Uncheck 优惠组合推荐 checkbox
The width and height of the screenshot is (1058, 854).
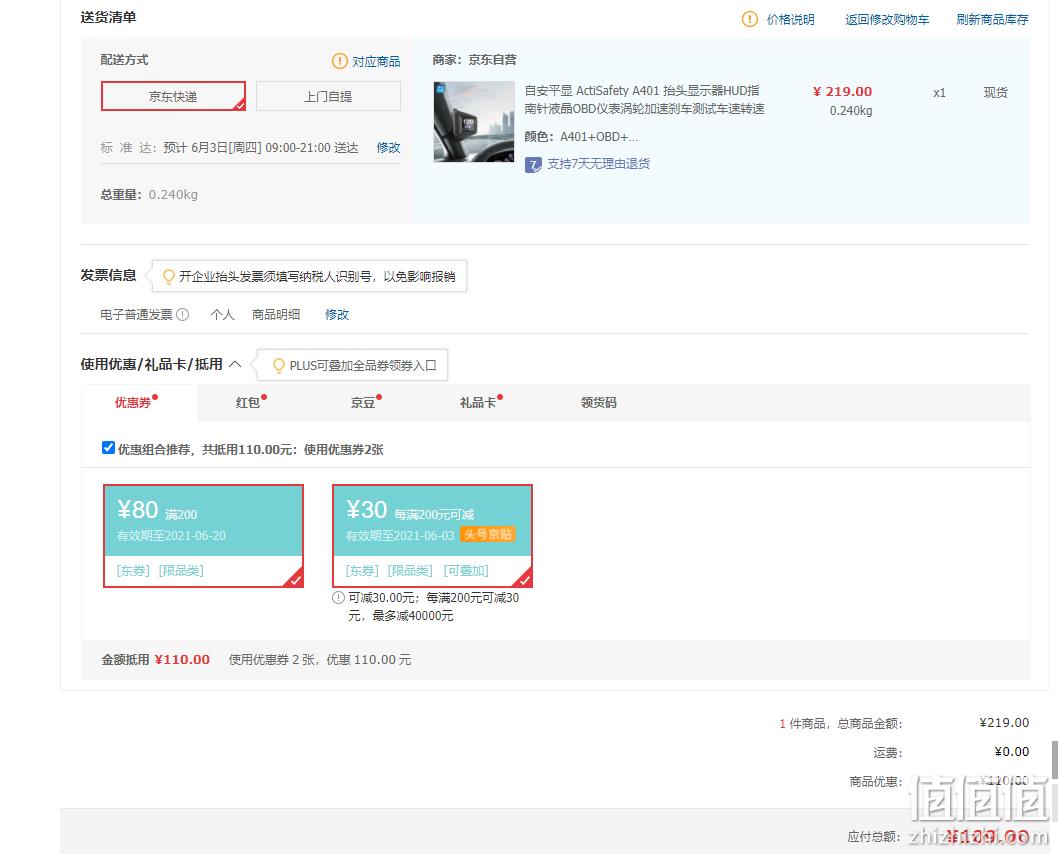pyautogui.click(x=108, y=448)
